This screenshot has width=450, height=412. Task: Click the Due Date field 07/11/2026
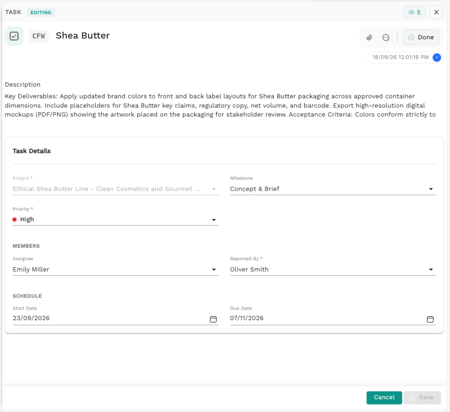tap(333, 318)
